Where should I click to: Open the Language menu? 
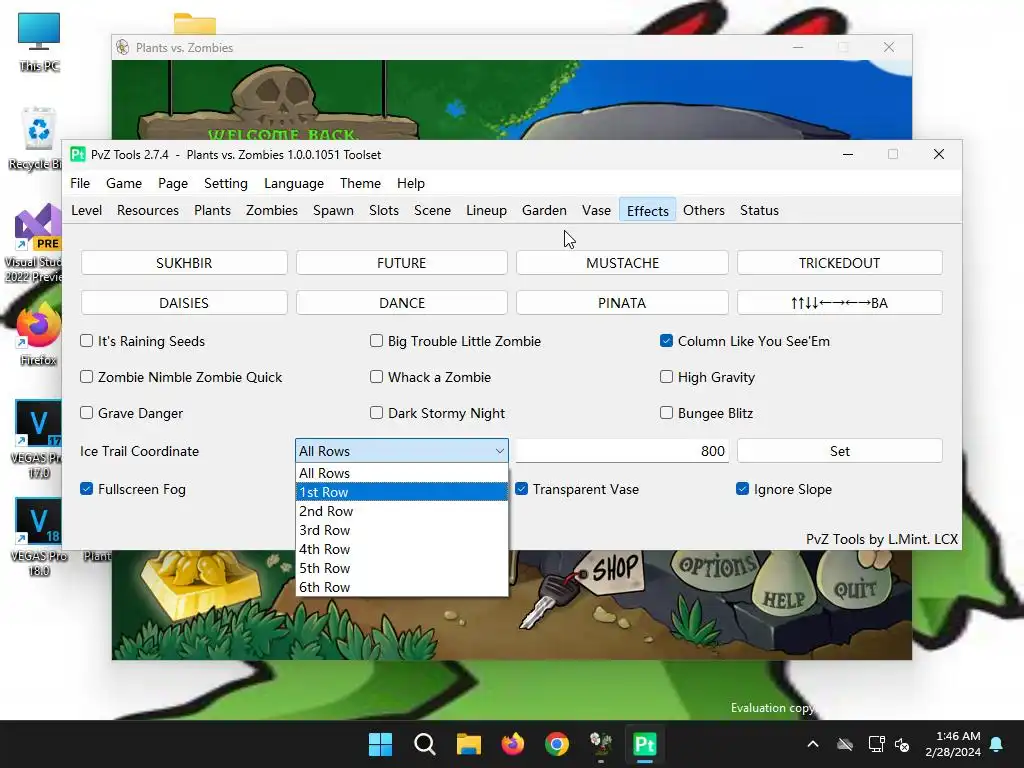[294, 183]
